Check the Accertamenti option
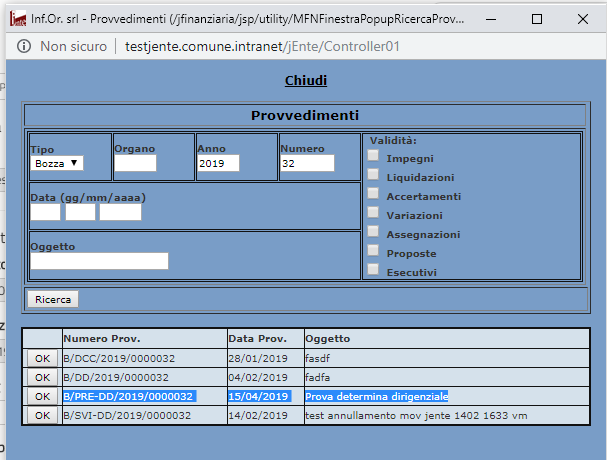 (x=373, y=194)
